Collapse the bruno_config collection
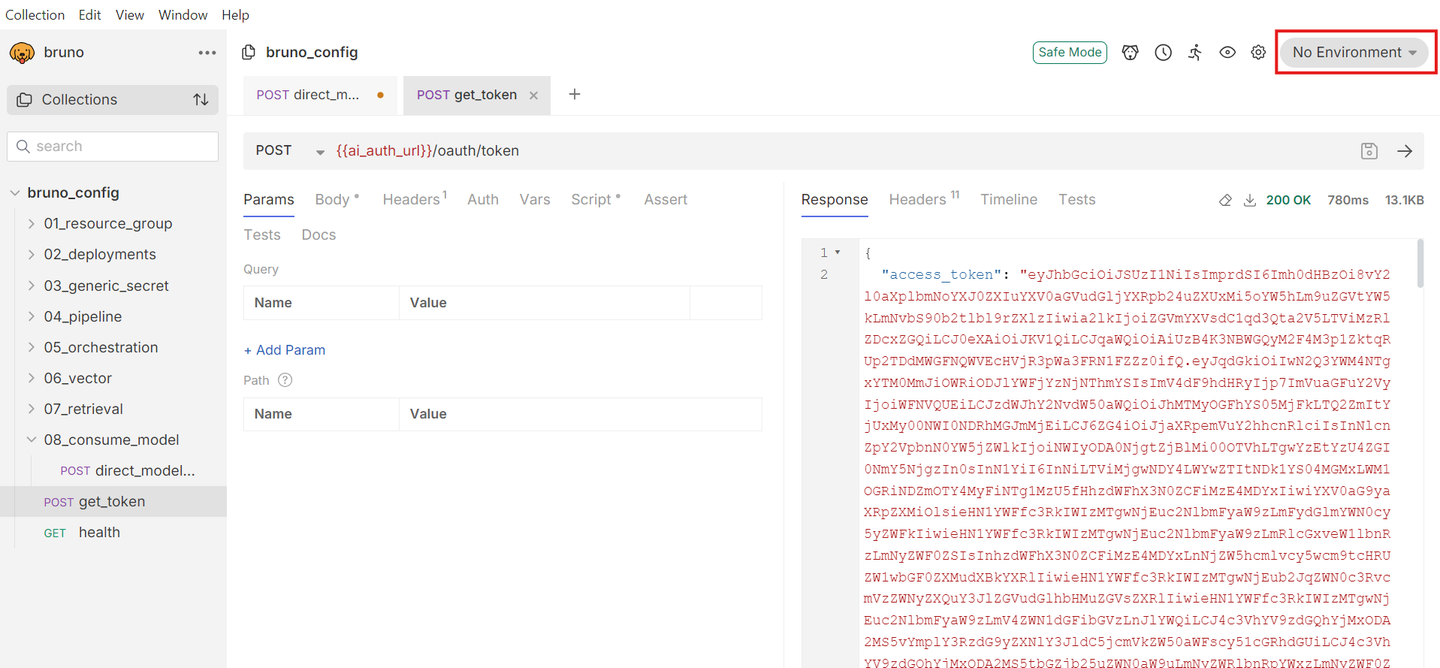 15,193
